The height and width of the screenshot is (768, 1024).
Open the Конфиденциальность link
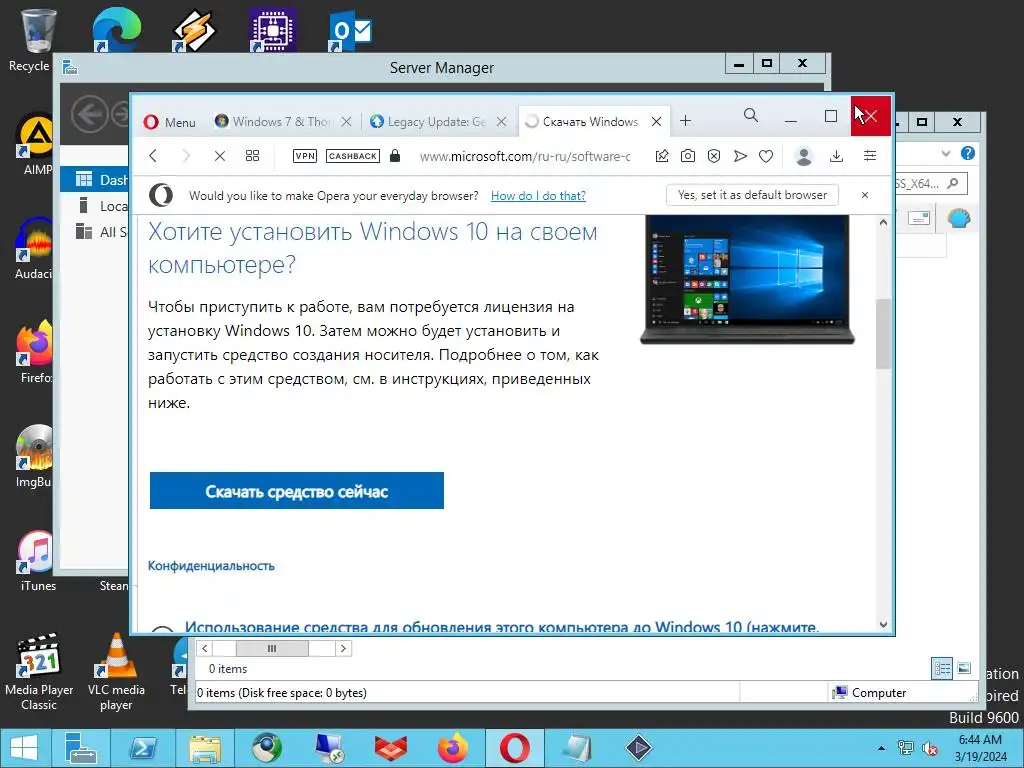pyautogui.click(x=211, y=566)
